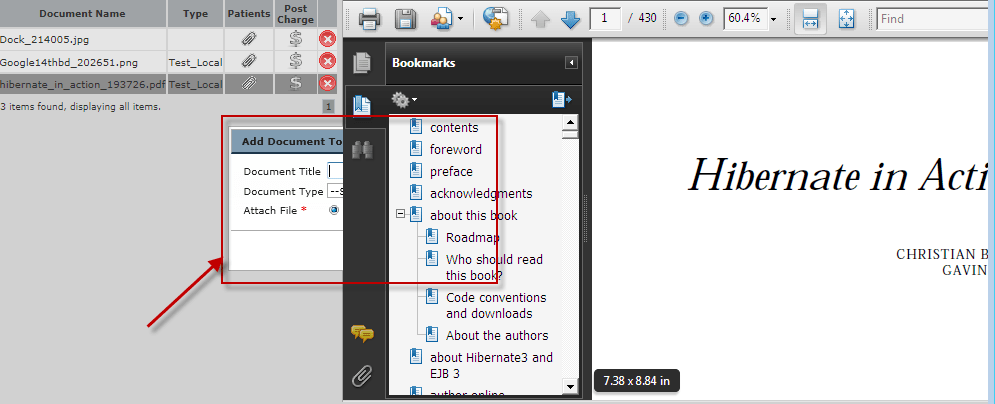Select the Dock_214005.jpg document row
The height and width of the screenshot is (404, 995).
click(x=168, y=39)
